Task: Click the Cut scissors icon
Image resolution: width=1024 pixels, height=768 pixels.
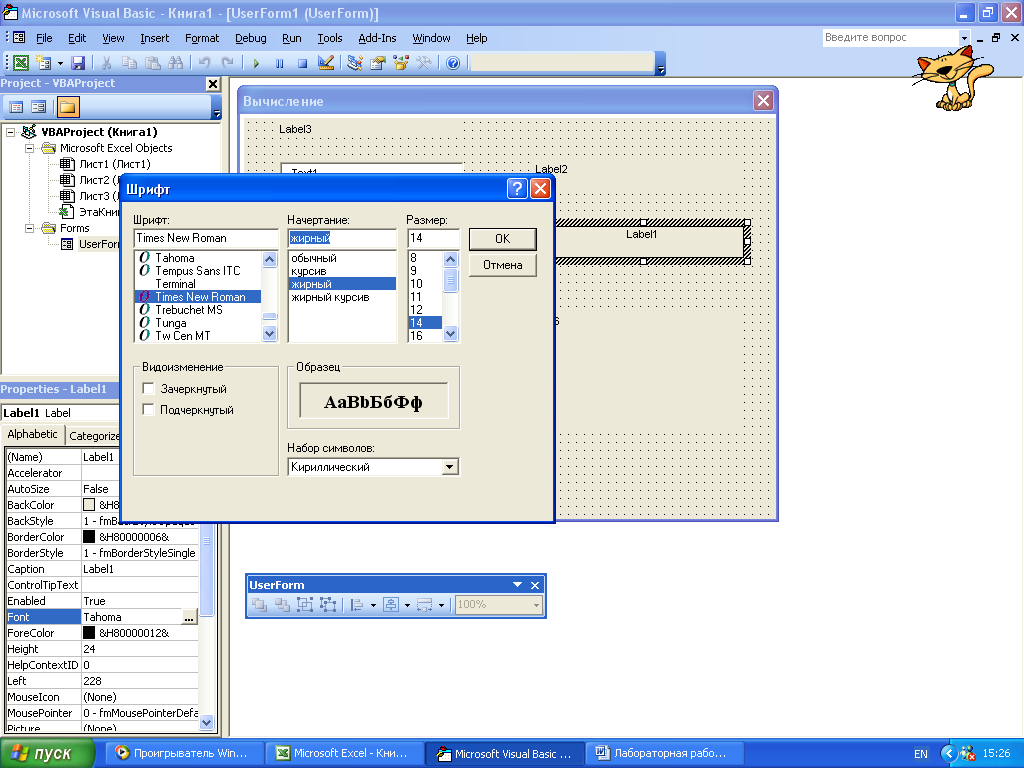Action: click(106, 63)
